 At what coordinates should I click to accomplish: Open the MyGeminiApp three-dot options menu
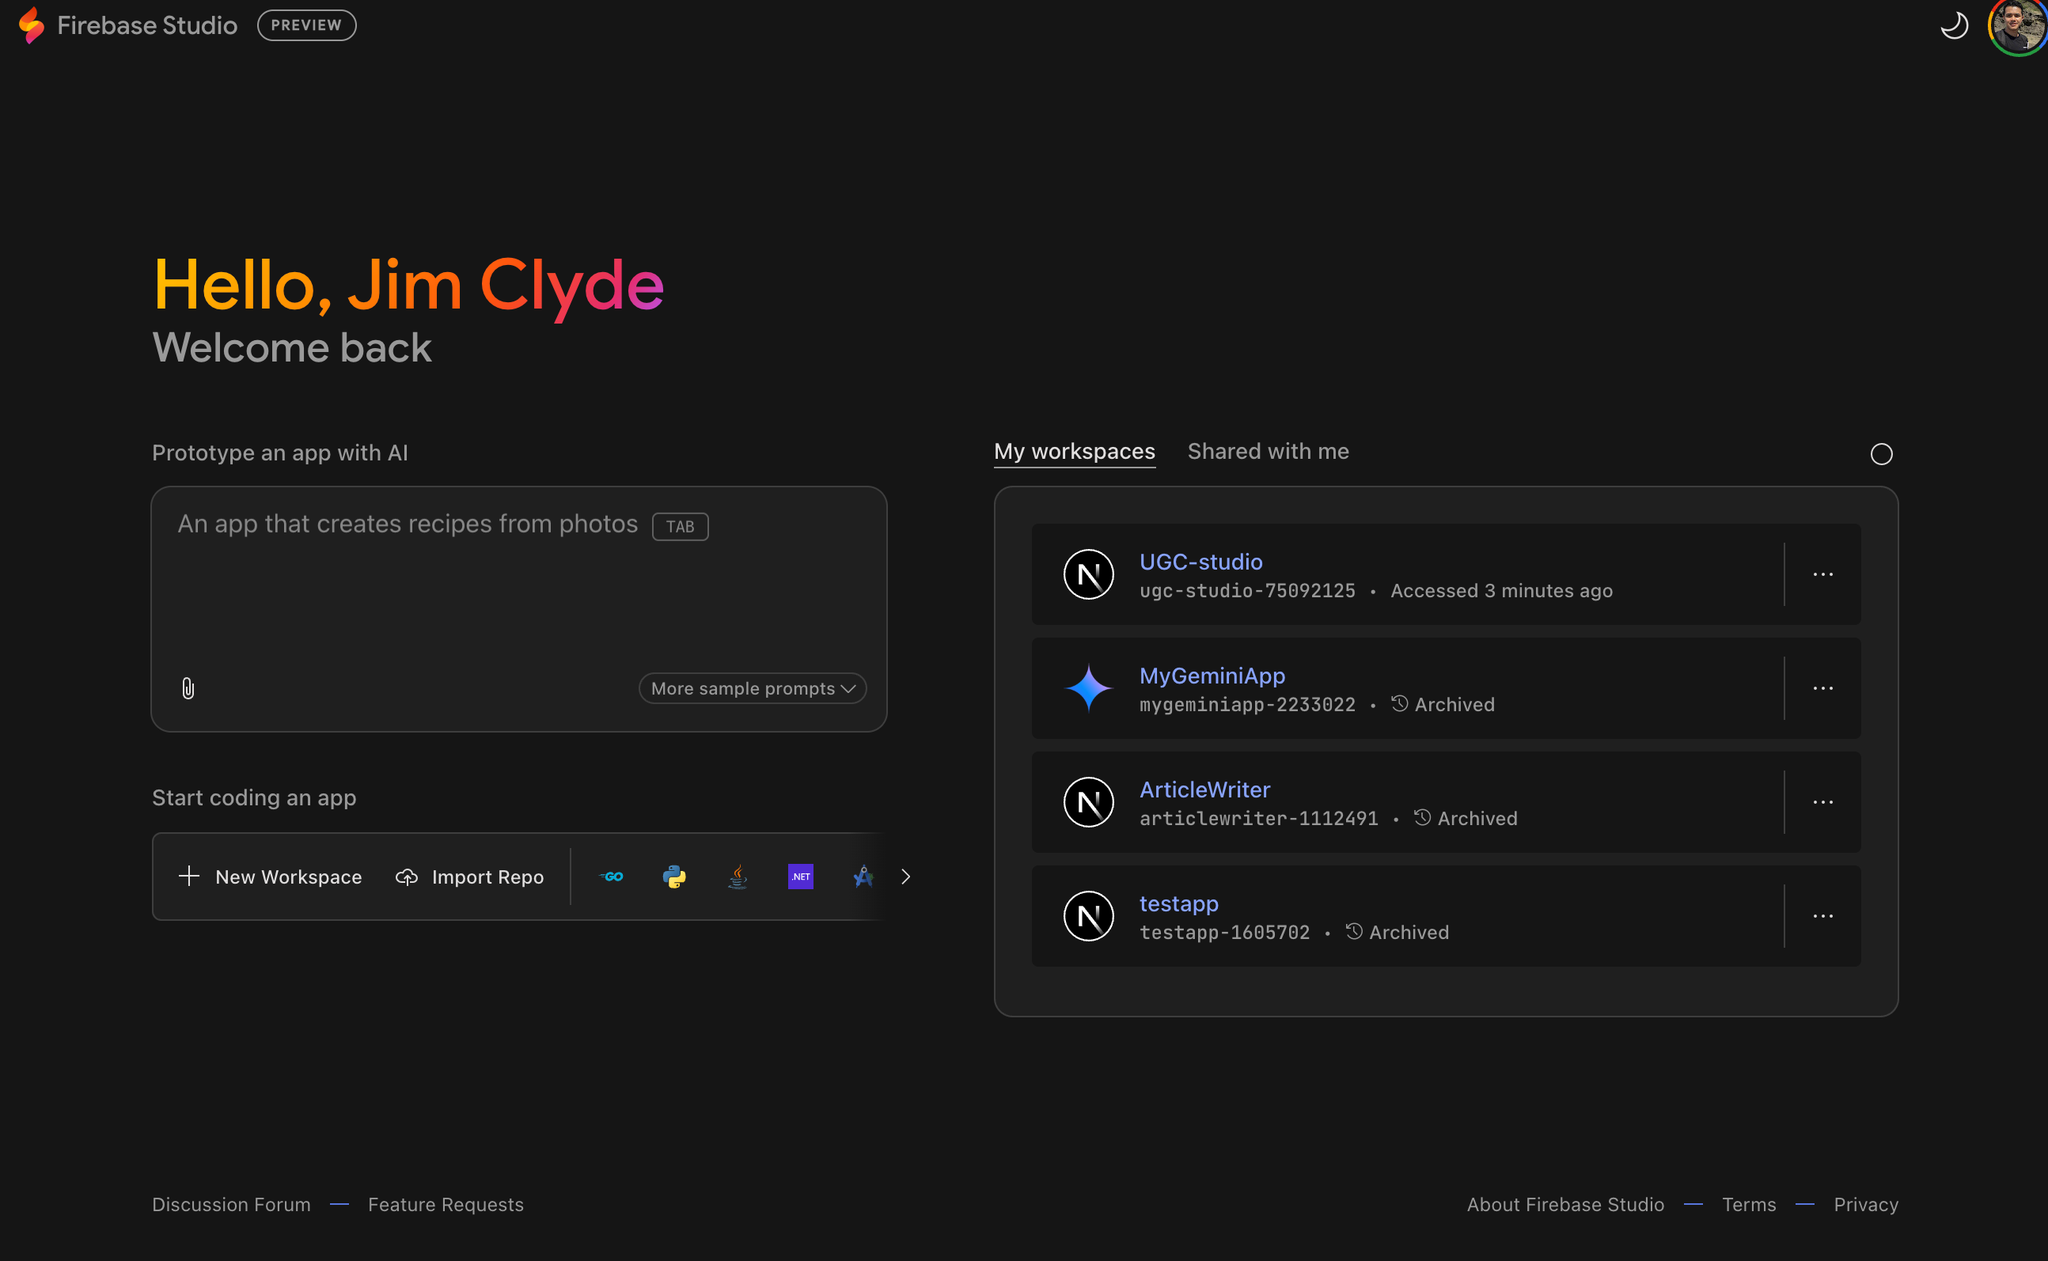click(x=1822, y=688)
